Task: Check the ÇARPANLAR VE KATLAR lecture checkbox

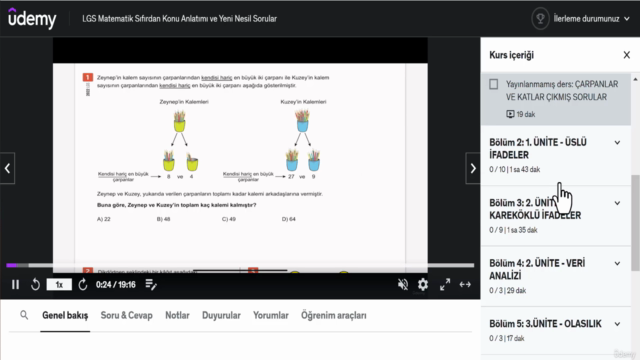Action: 493,84
